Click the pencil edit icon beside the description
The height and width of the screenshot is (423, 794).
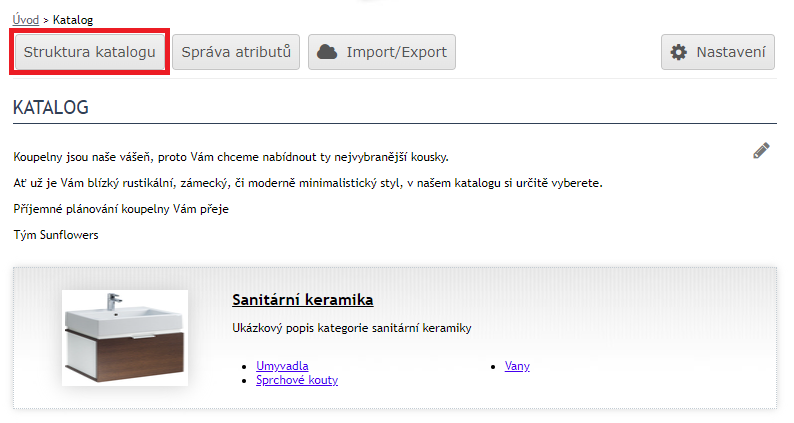pyautogui.click(x=761, y=151)
